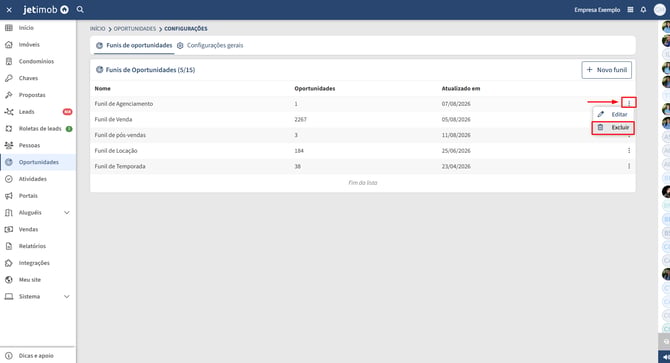Click the red Leads notification badge
Screen dimensions: 670x363
coord(67,111)
